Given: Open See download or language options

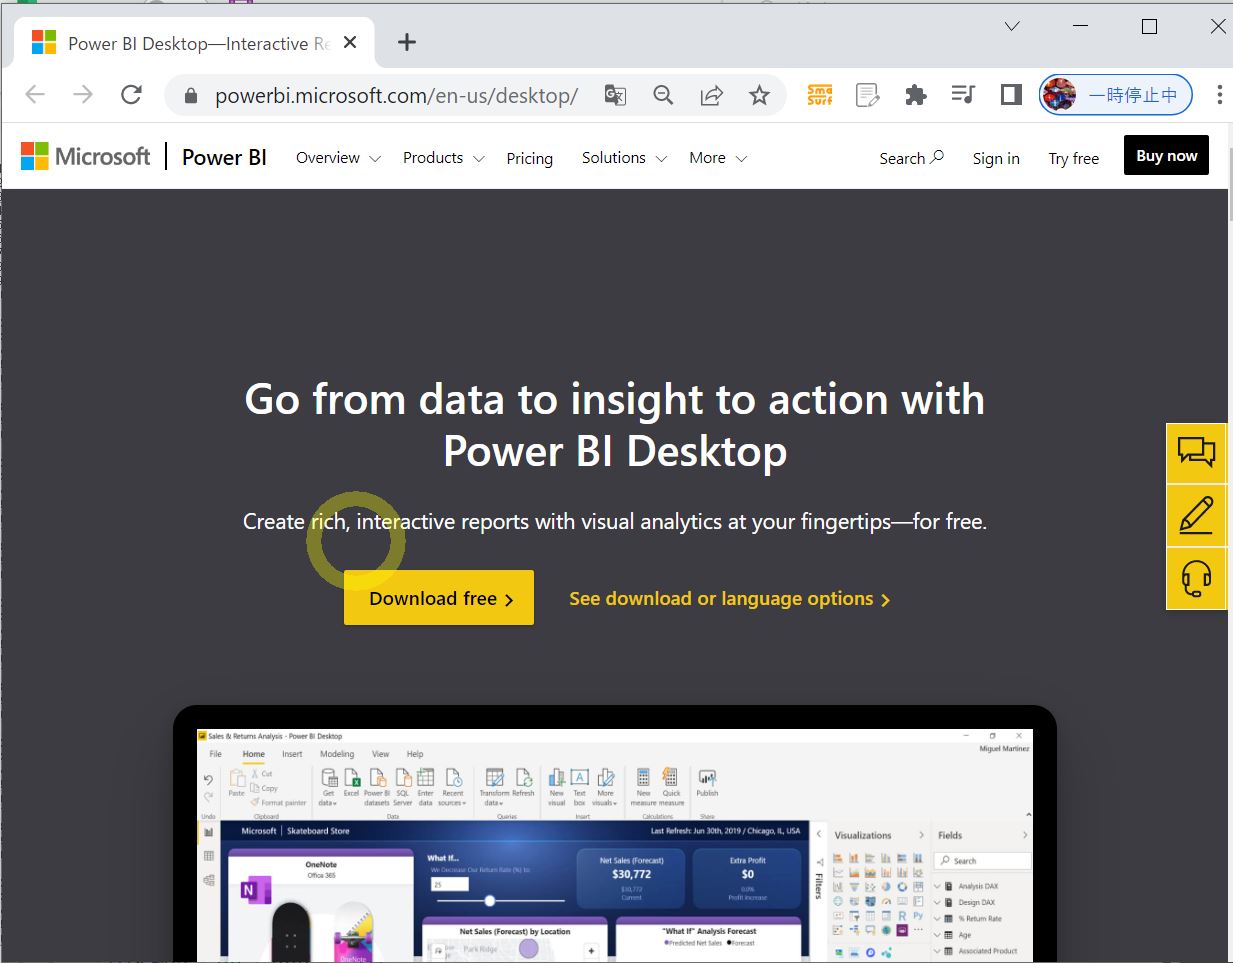Looking at the screenshot, I should coord(729,599).
